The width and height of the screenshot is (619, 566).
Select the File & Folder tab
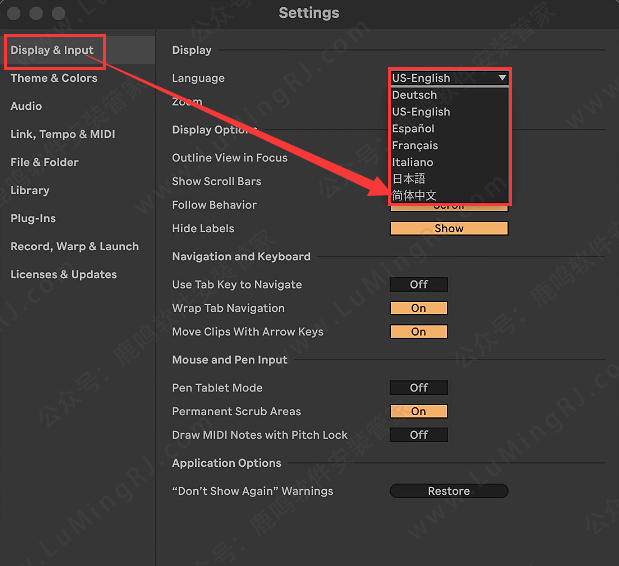tap(44, 162)
